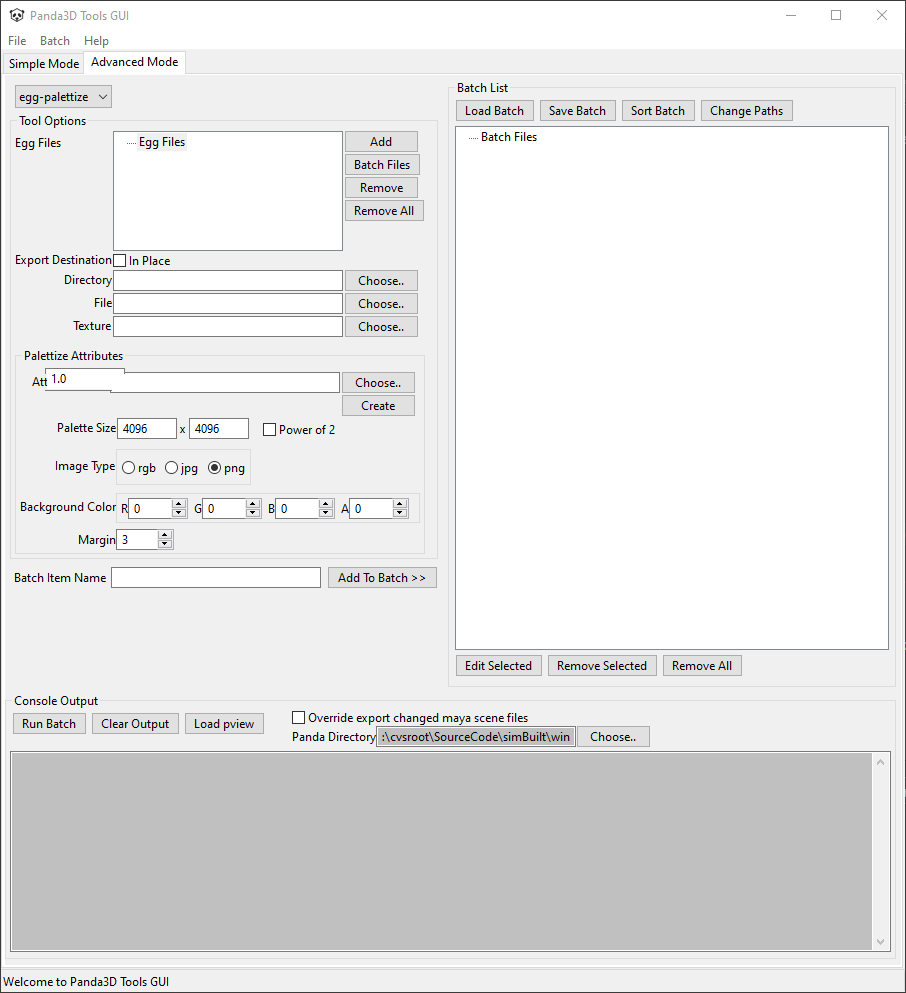Toggle the Power of 2 checkbox
Screen dimensions: 906x993
pyautogui.click(x=269, y=429)
